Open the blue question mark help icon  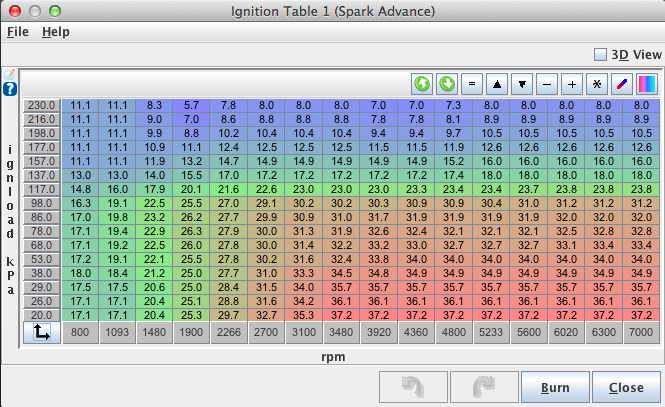[10, 89]
